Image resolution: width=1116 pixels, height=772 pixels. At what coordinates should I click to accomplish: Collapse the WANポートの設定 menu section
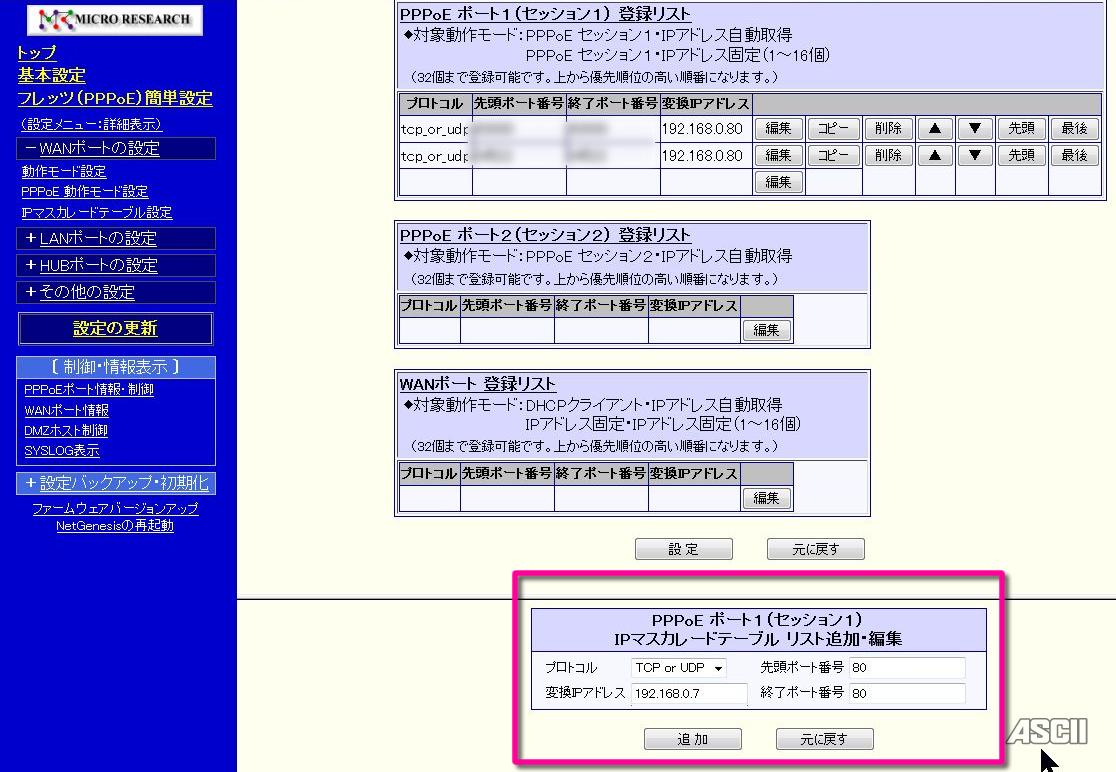pos(116,148)
